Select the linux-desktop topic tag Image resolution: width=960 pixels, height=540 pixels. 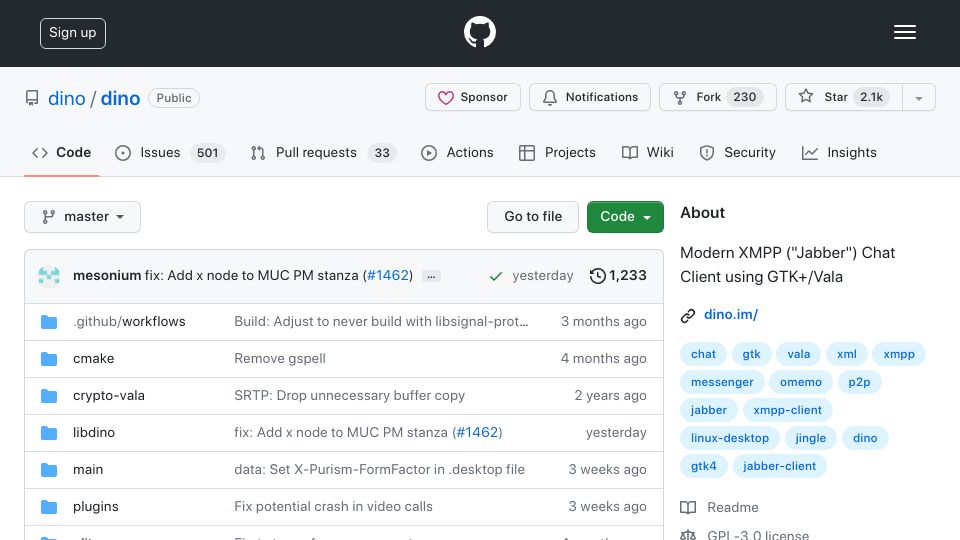(730, 438)
